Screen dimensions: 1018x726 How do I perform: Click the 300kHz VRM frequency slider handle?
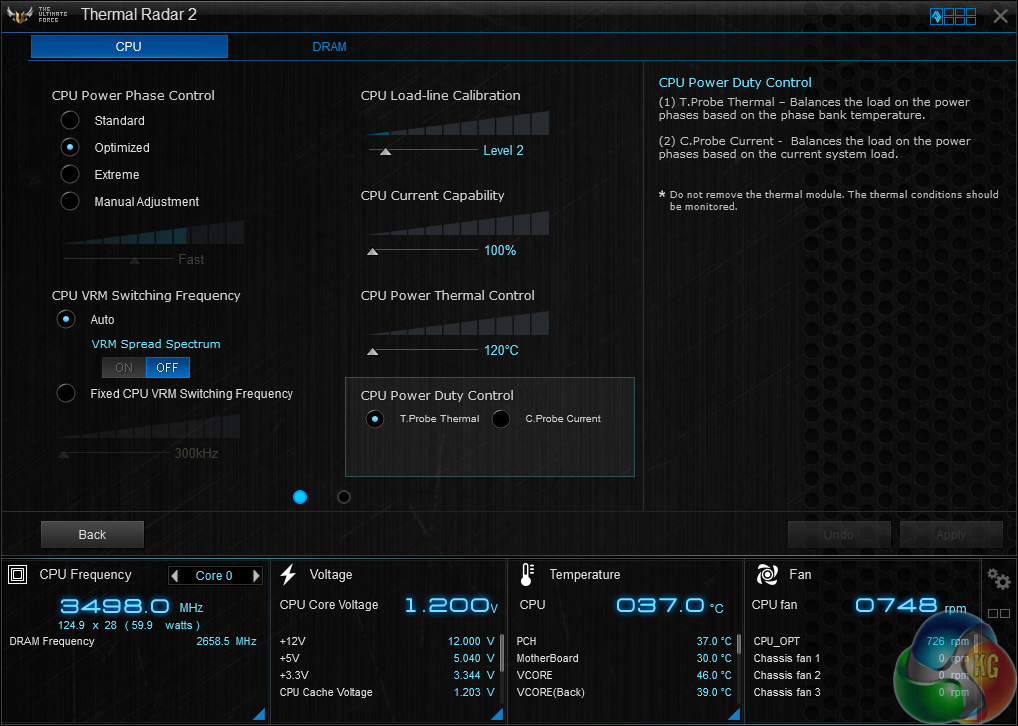pos(64,454)
